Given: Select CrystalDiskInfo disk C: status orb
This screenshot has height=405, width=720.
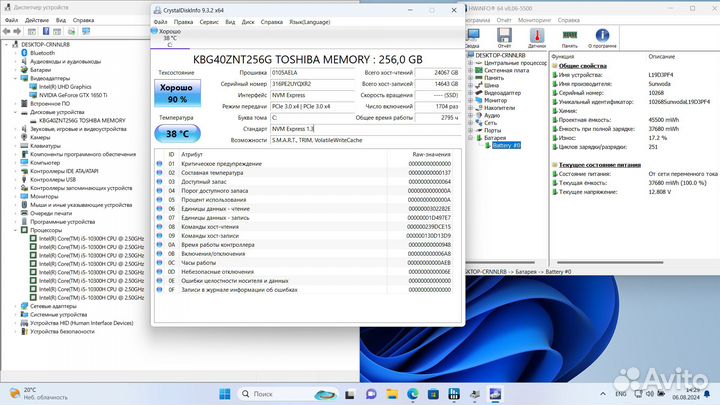Looking at the screenshot, I should click(x=154, y=31).
